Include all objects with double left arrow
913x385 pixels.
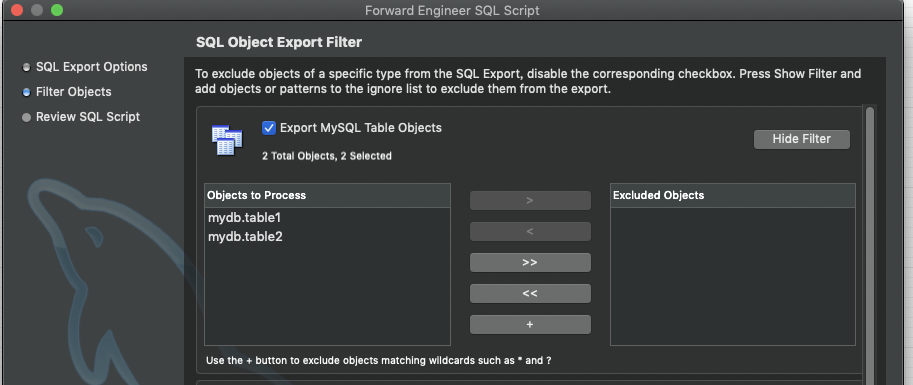[x=530, y=294]
